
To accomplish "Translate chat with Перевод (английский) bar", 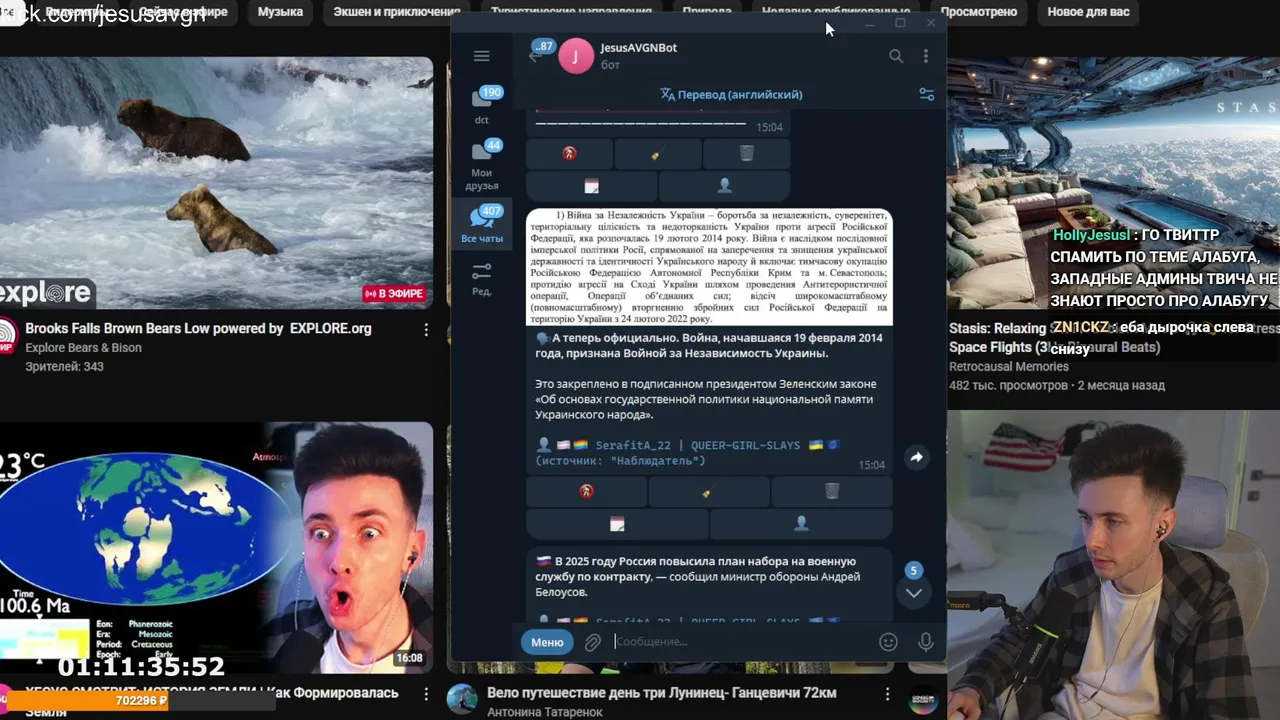I will tap(731, 94).
